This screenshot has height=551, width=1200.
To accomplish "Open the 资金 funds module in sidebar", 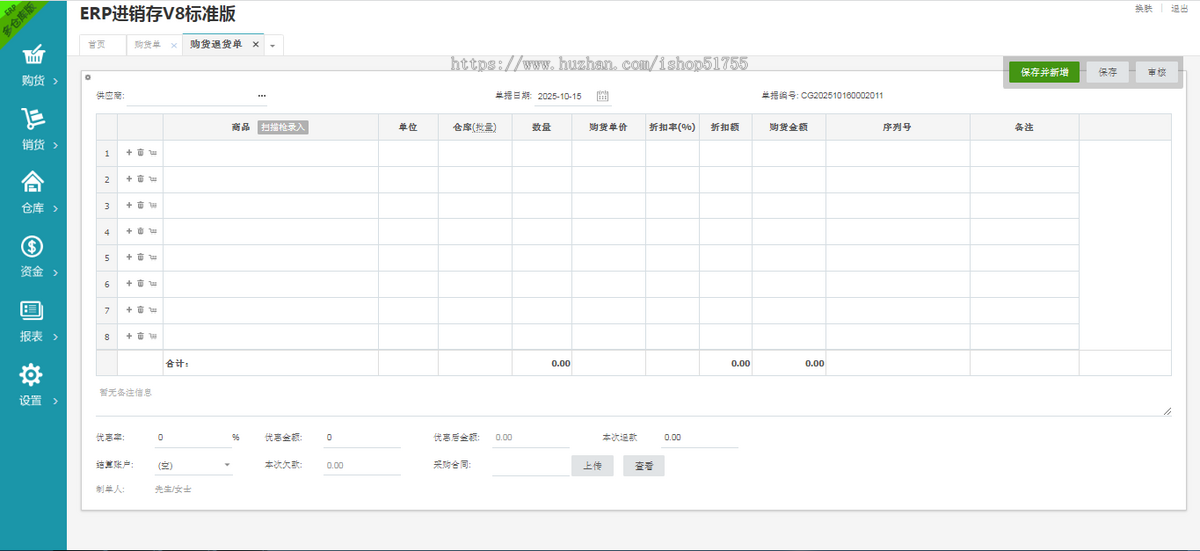I will pos(33,258).
